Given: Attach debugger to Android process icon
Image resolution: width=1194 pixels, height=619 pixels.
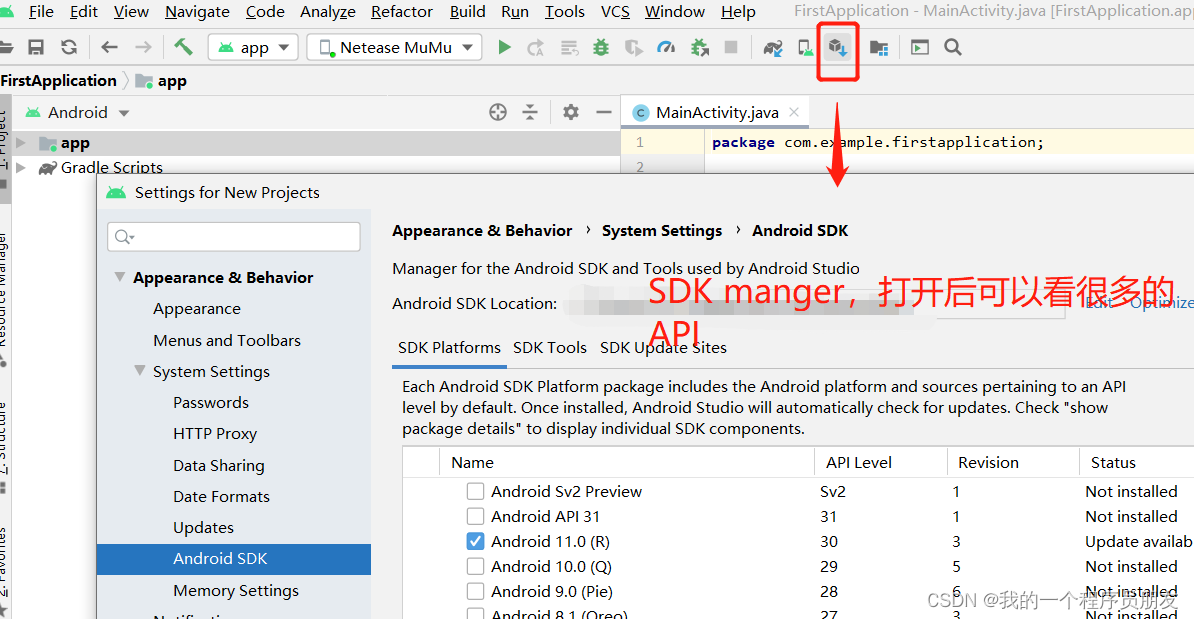Looking at the screenshot, I should point(700,48).
